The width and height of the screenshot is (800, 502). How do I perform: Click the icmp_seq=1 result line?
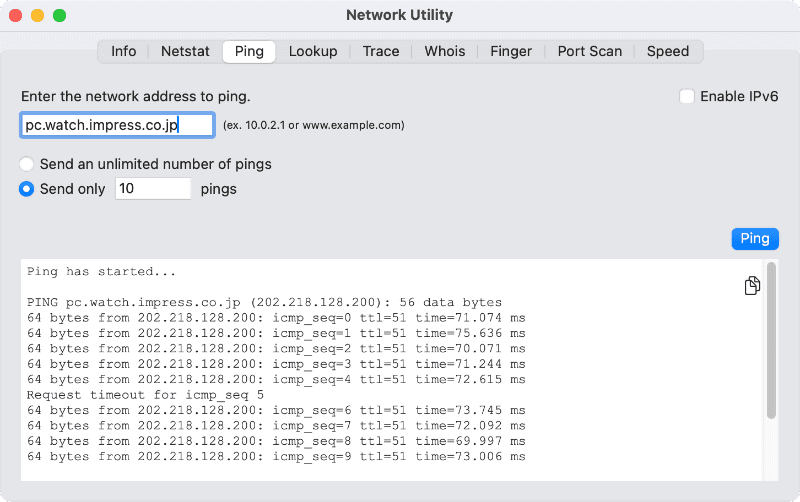click(276, 333)
